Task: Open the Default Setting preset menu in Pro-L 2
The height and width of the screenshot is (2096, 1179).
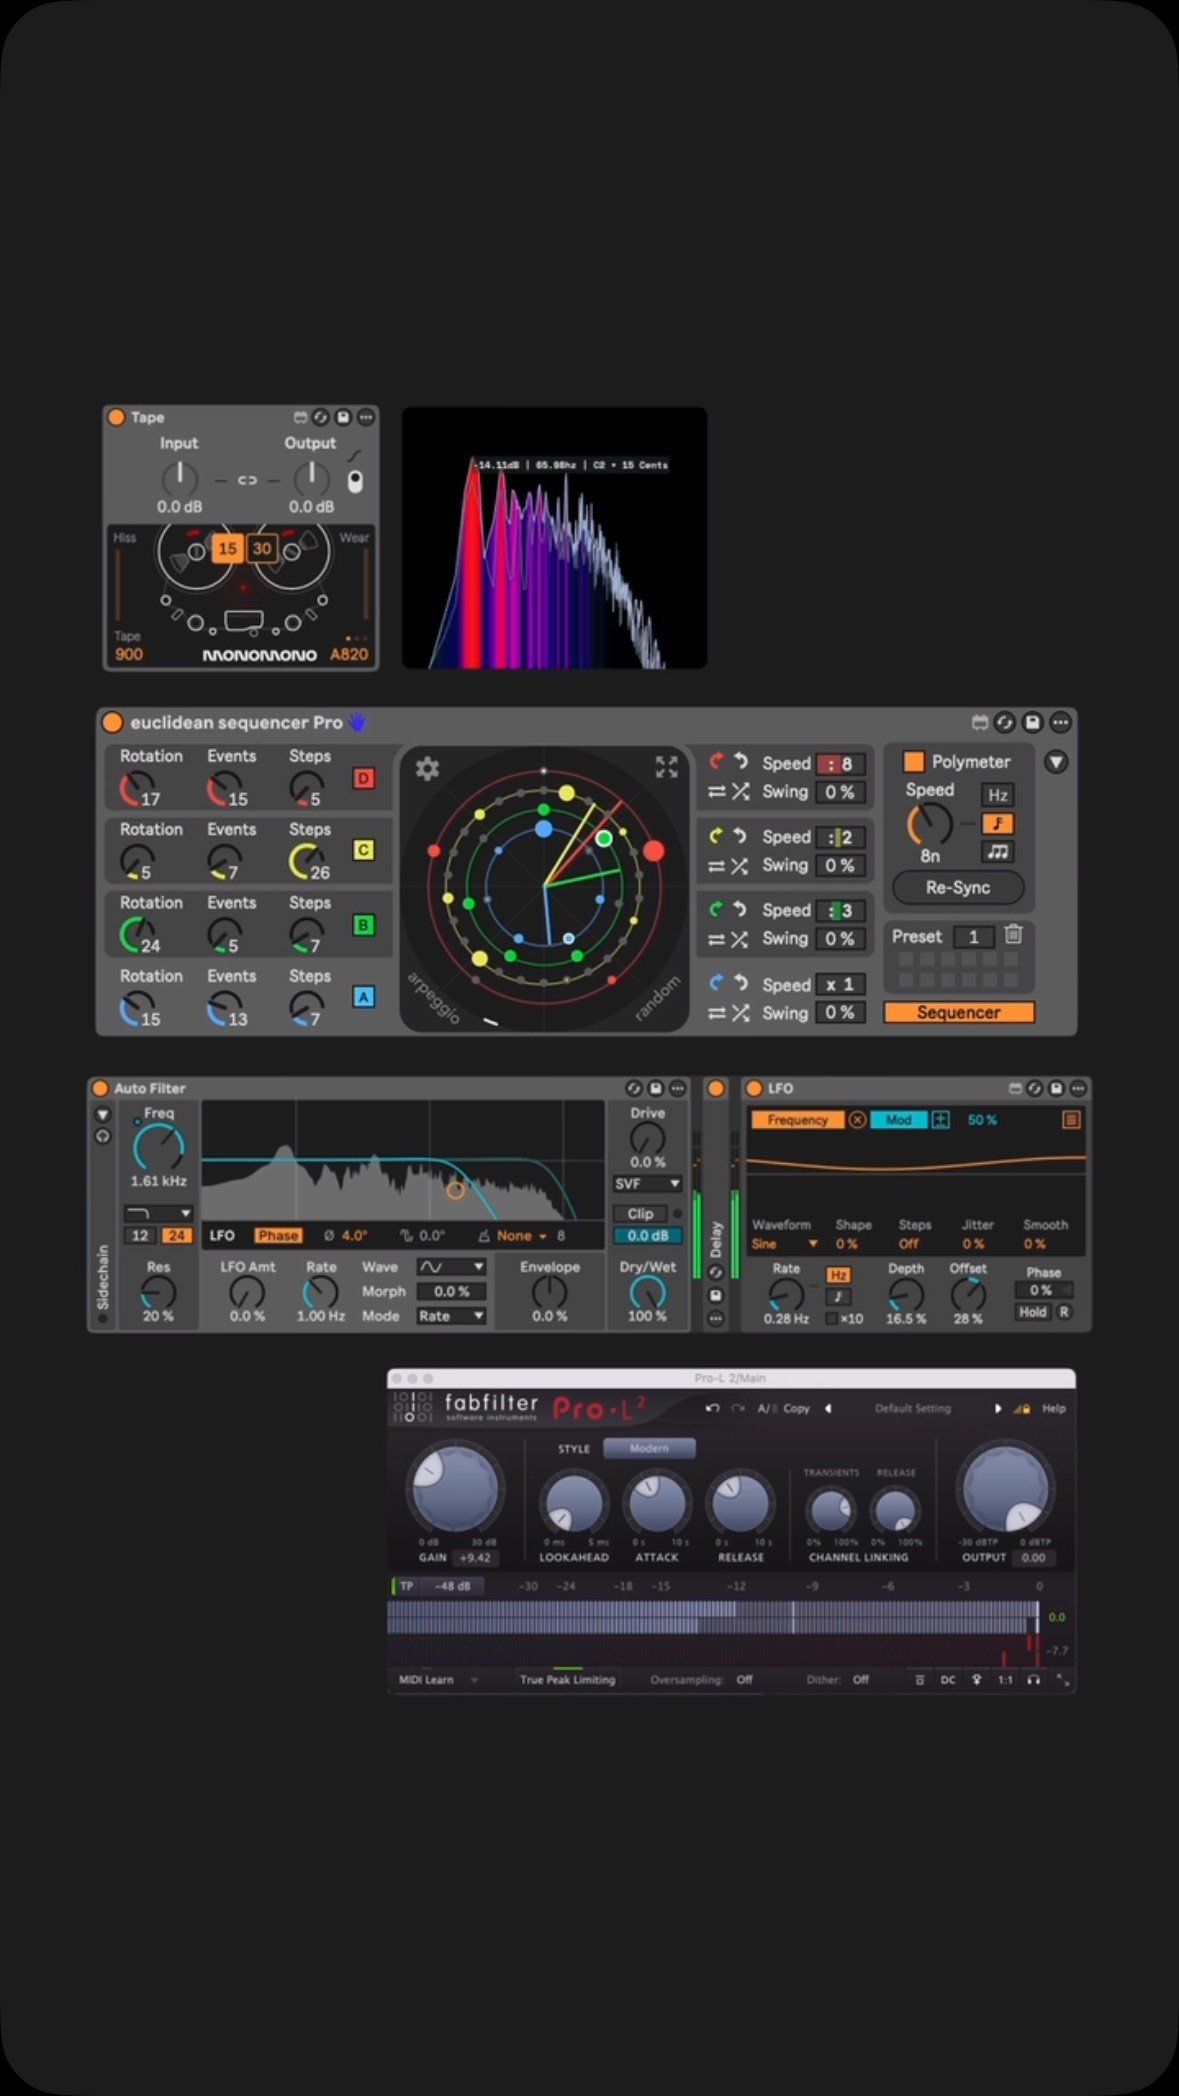Action: pos(912,1408)
